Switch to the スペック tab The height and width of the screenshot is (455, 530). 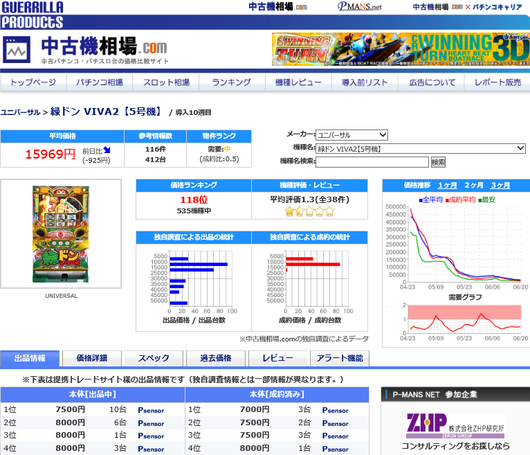click(x=154, y=358)
